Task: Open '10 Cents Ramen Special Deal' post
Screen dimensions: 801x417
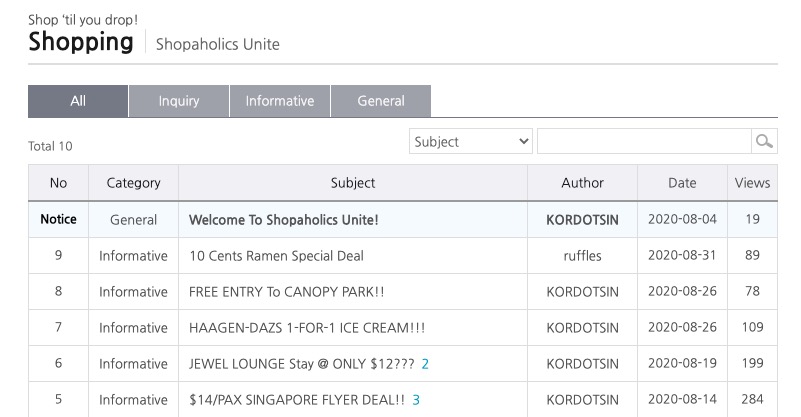Action: (276, 256)
